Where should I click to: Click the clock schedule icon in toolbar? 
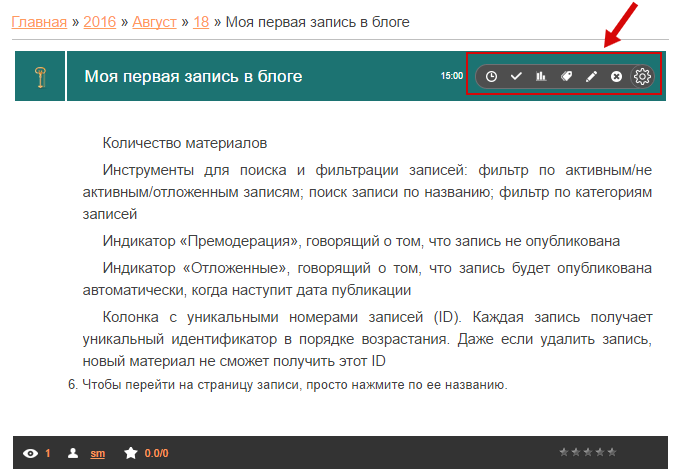tap(491, 76)
